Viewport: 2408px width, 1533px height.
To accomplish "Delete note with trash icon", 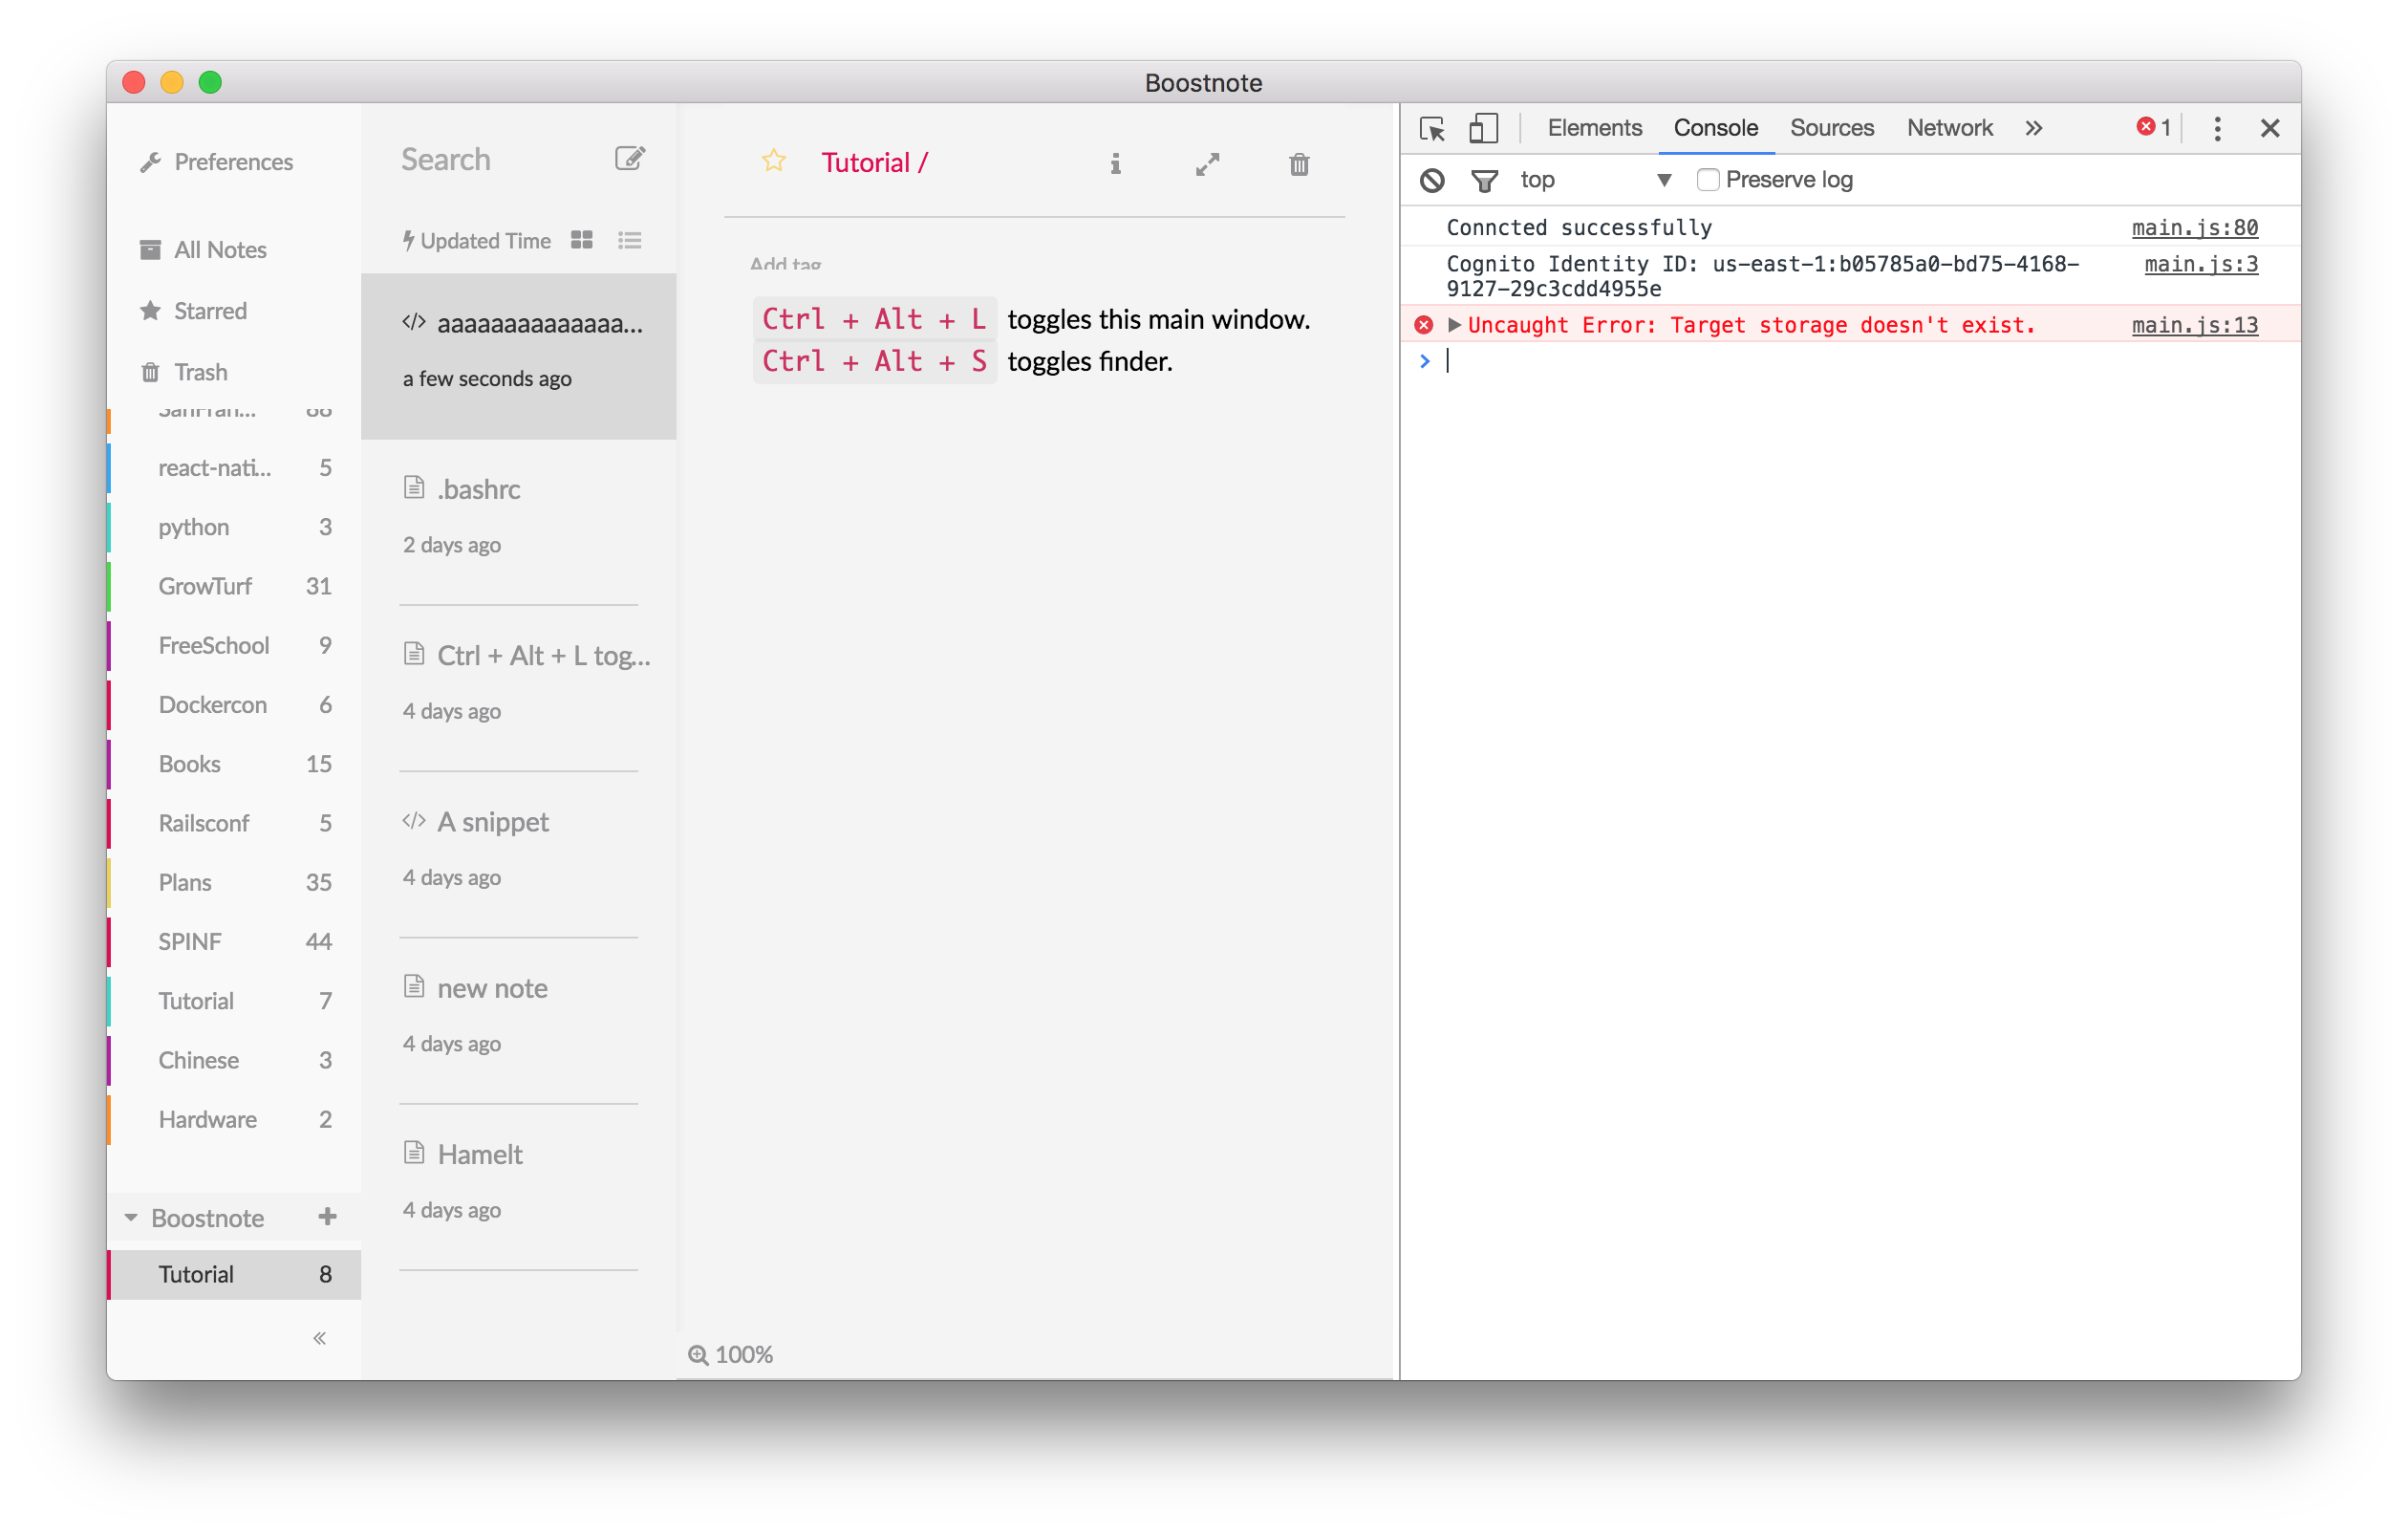I will pyautogui.click(x=1298, y=164).
